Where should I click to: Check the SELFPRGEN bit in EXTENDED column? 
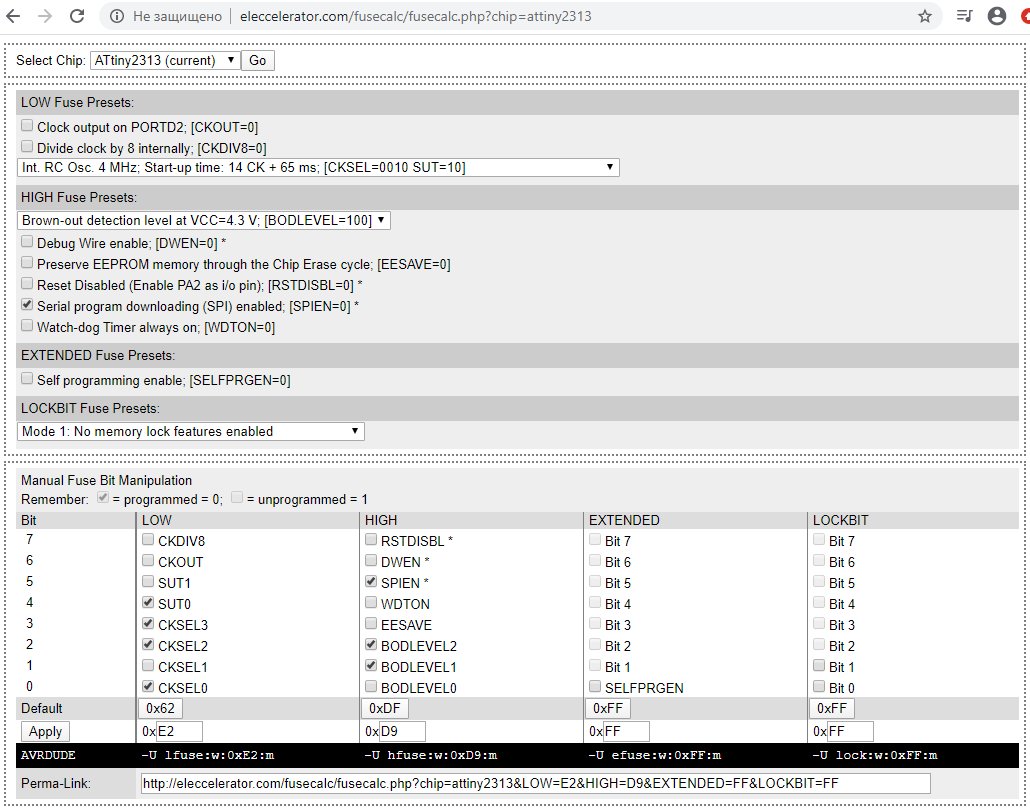595,686
